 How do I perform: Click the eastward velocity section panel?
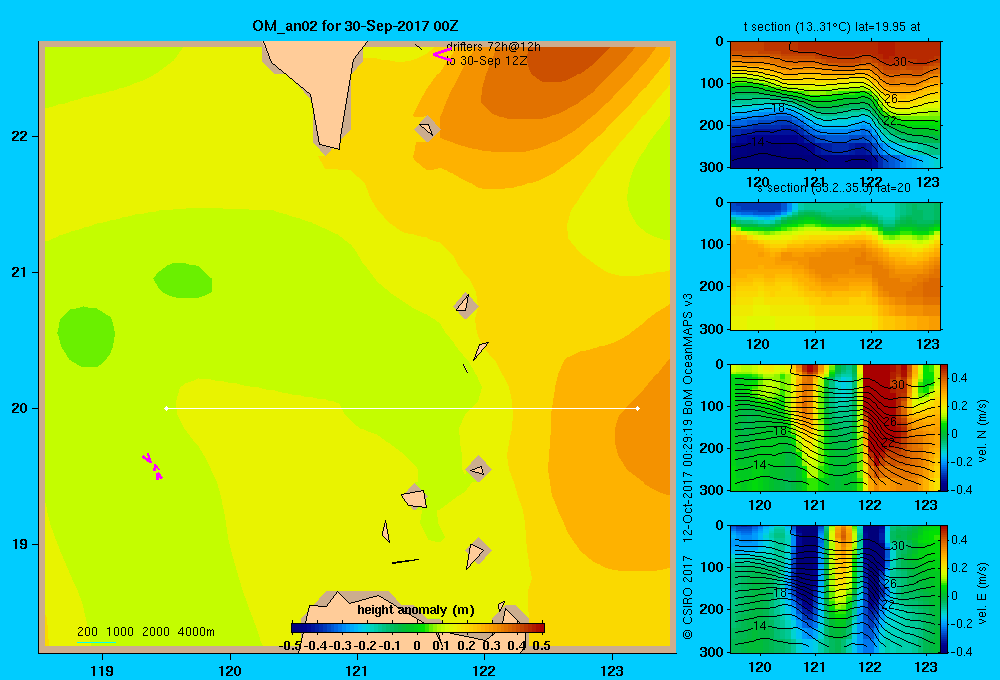pos(835,589)
